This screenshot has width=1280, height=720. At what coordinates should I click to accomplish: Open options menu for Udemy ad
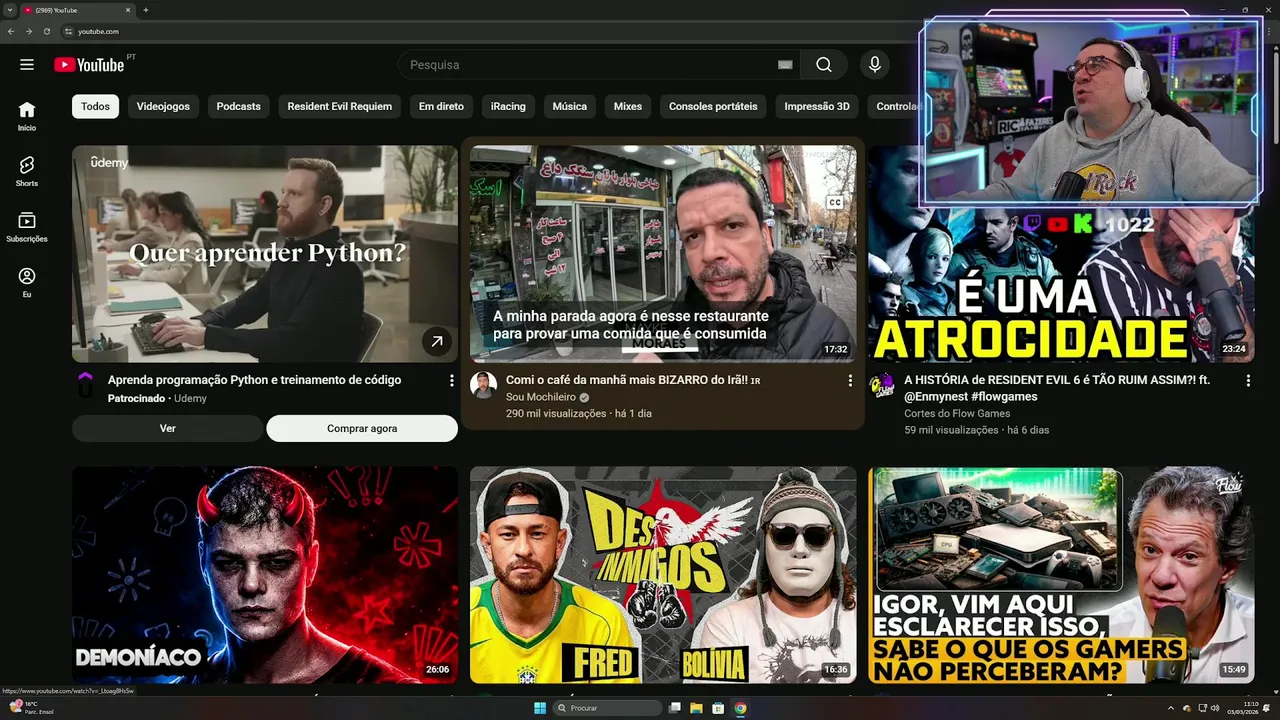click(x=451, y=381)
